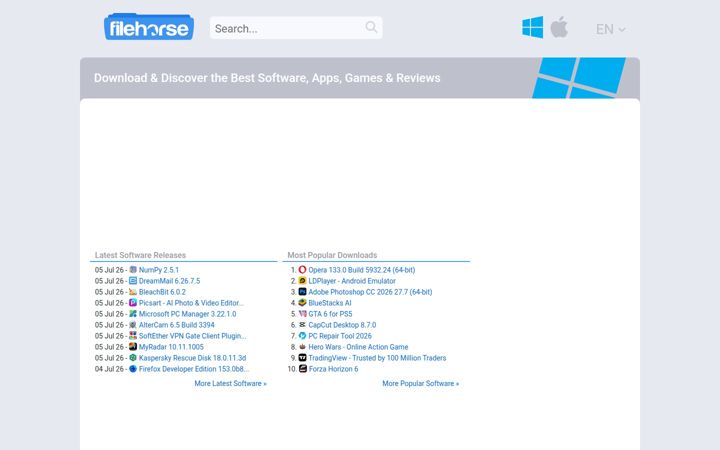Click the Forza Horizon 6 icon

click(303, 369)
